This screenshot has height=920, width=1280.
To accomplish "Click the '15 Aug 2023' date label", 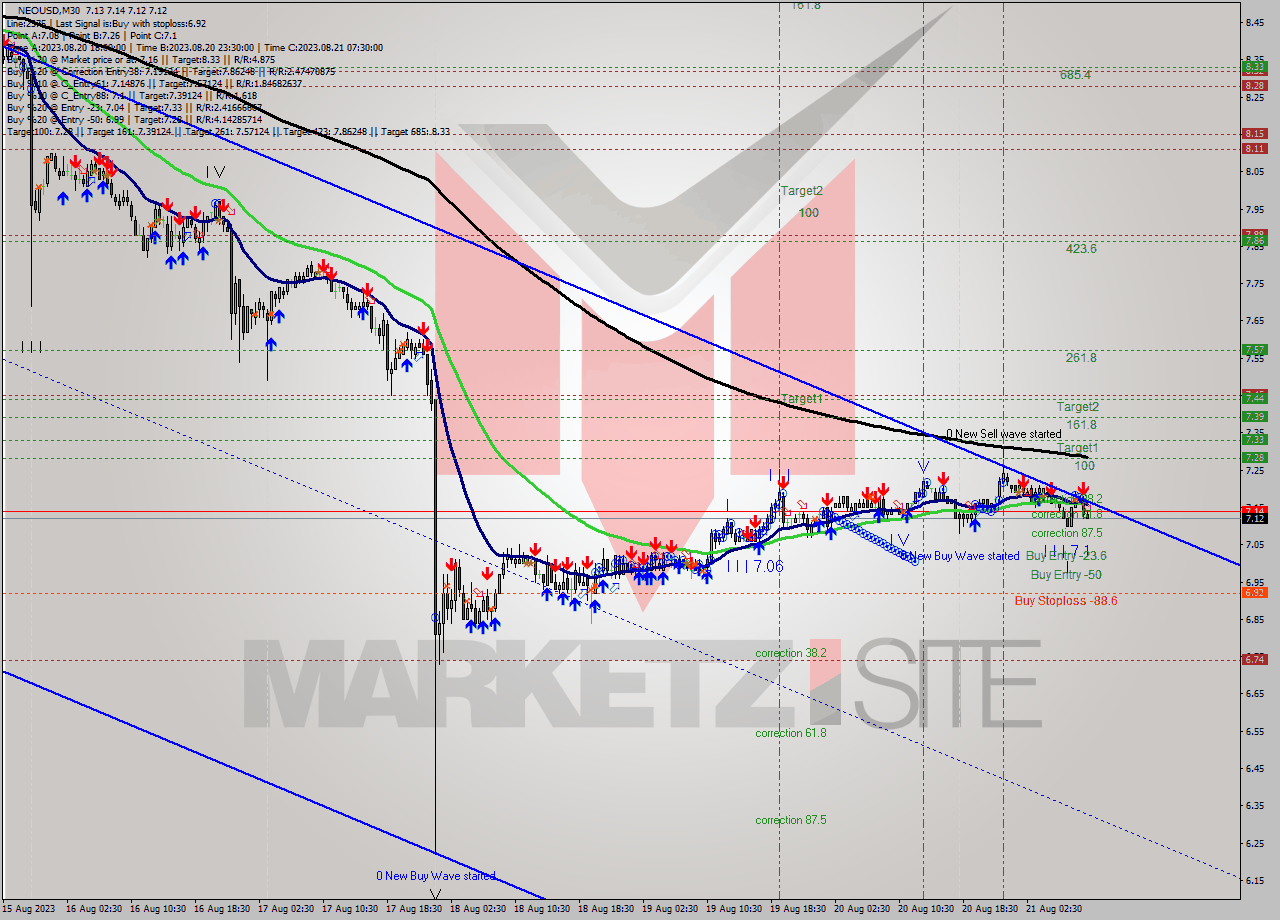I will tap(30, 909).
